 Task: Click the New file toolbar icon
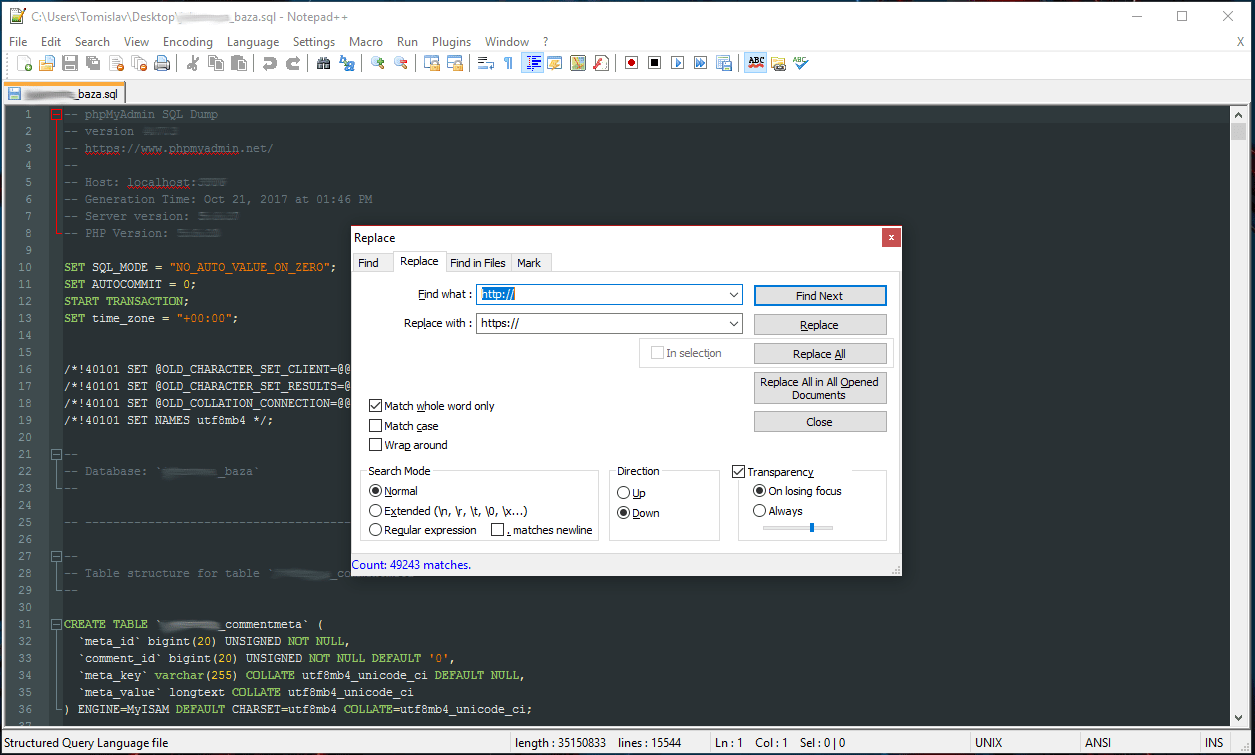(25, 63)
